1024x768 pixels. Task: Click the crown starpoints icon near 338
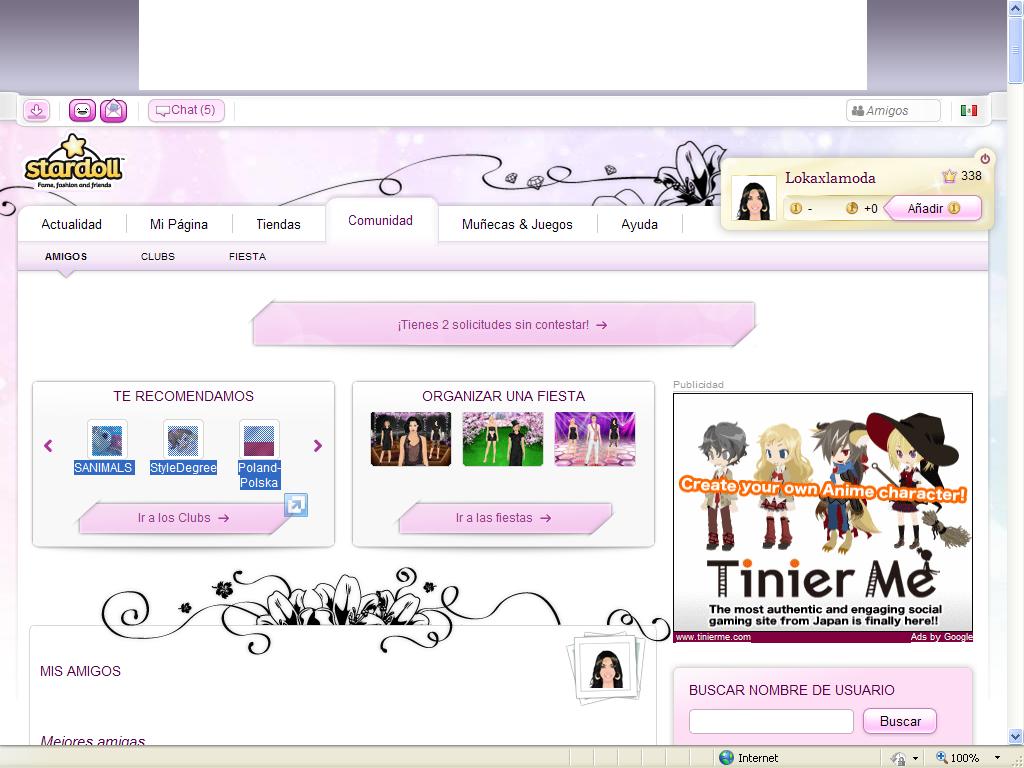pyautogui.click(x=949, y=176)
